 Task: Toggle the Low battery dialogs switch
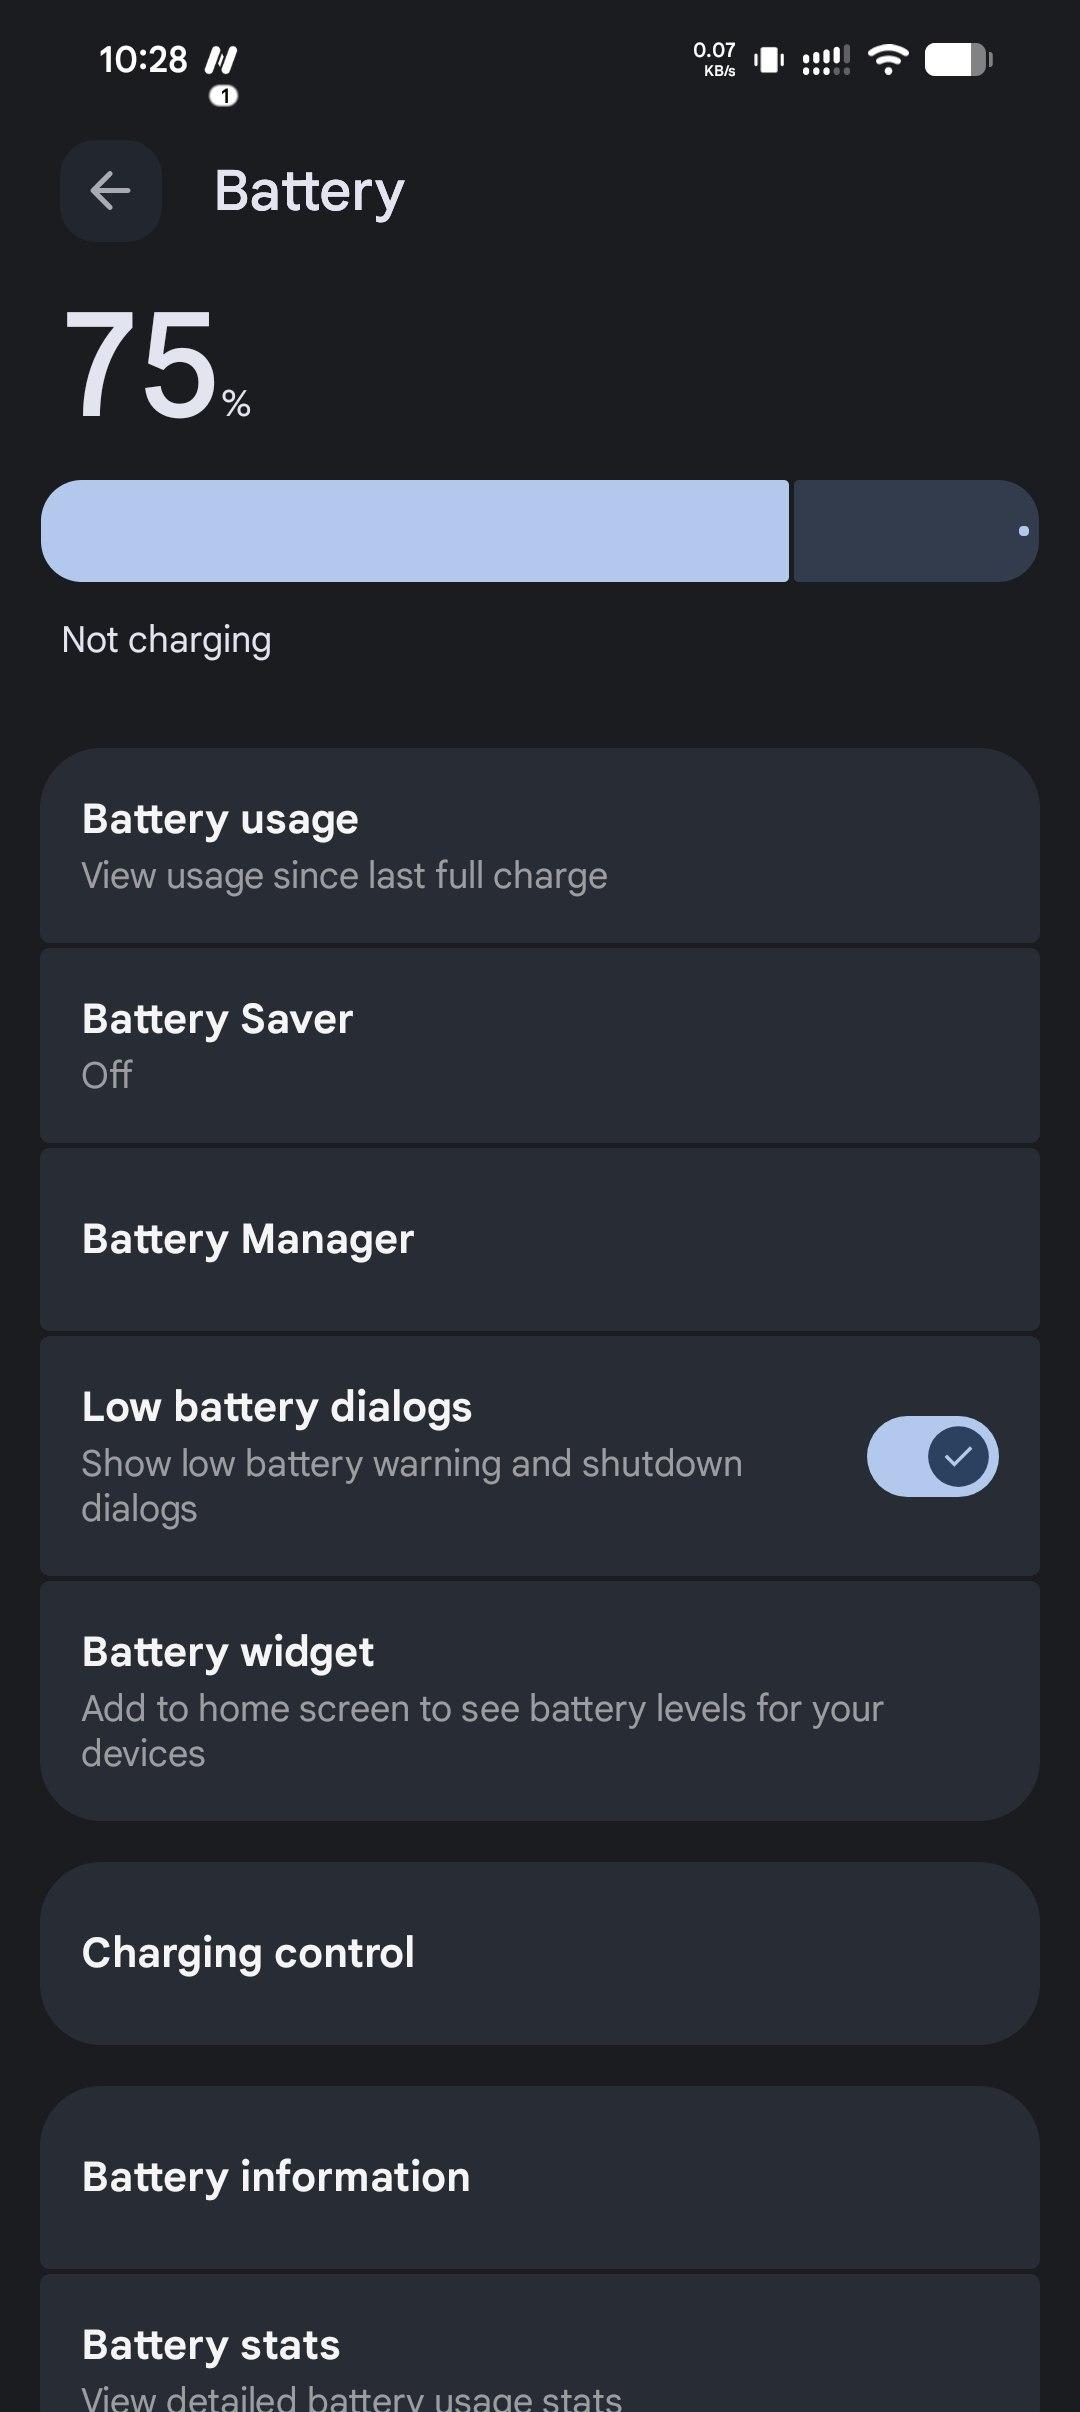click(x=932, y=1456)
